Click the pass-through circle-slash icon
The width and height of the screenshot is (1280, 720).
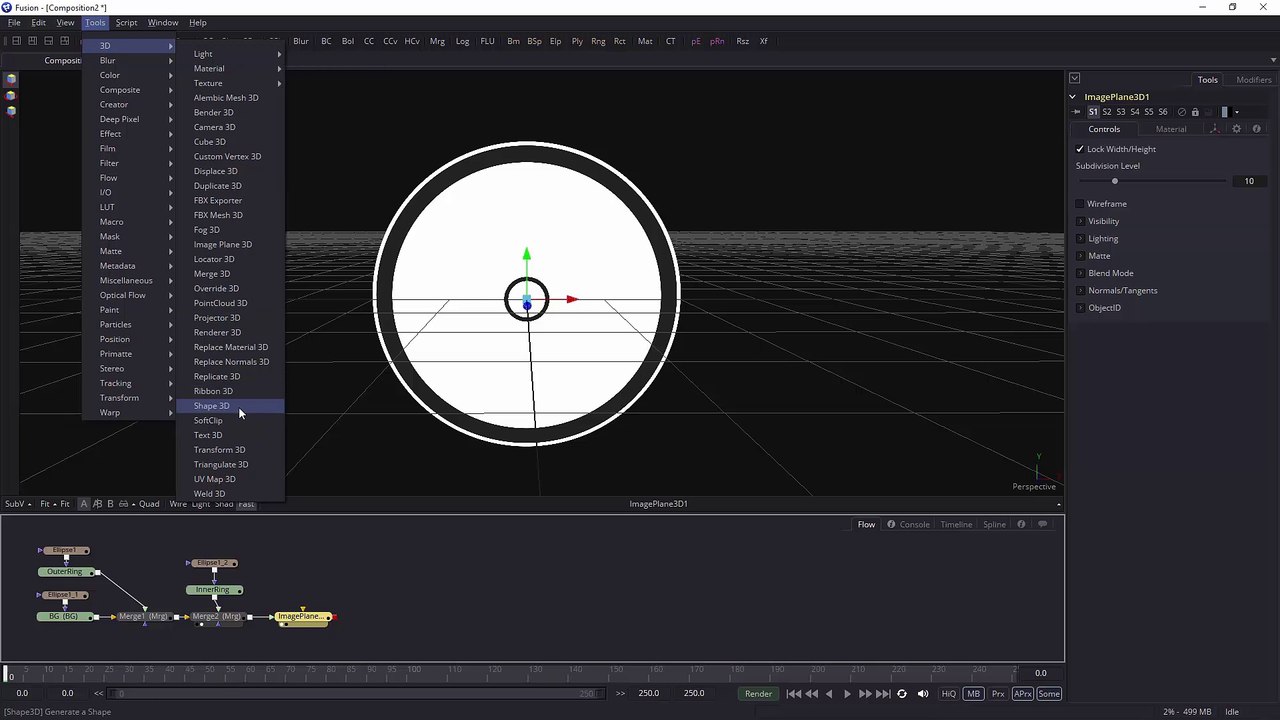(1182, 112)
